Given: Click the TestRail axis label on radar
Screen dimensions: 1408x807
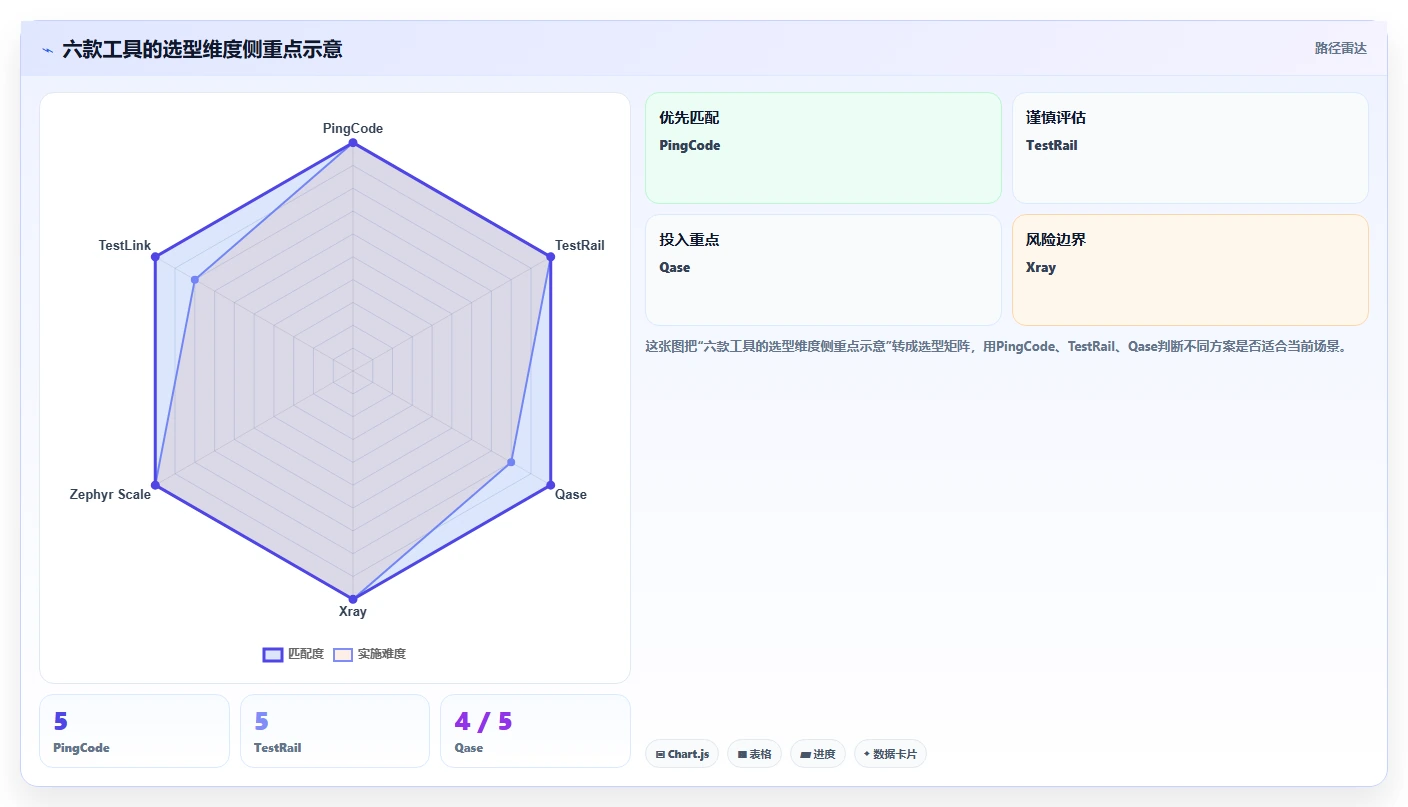Looking at the screenshot, I should [580, 245].
